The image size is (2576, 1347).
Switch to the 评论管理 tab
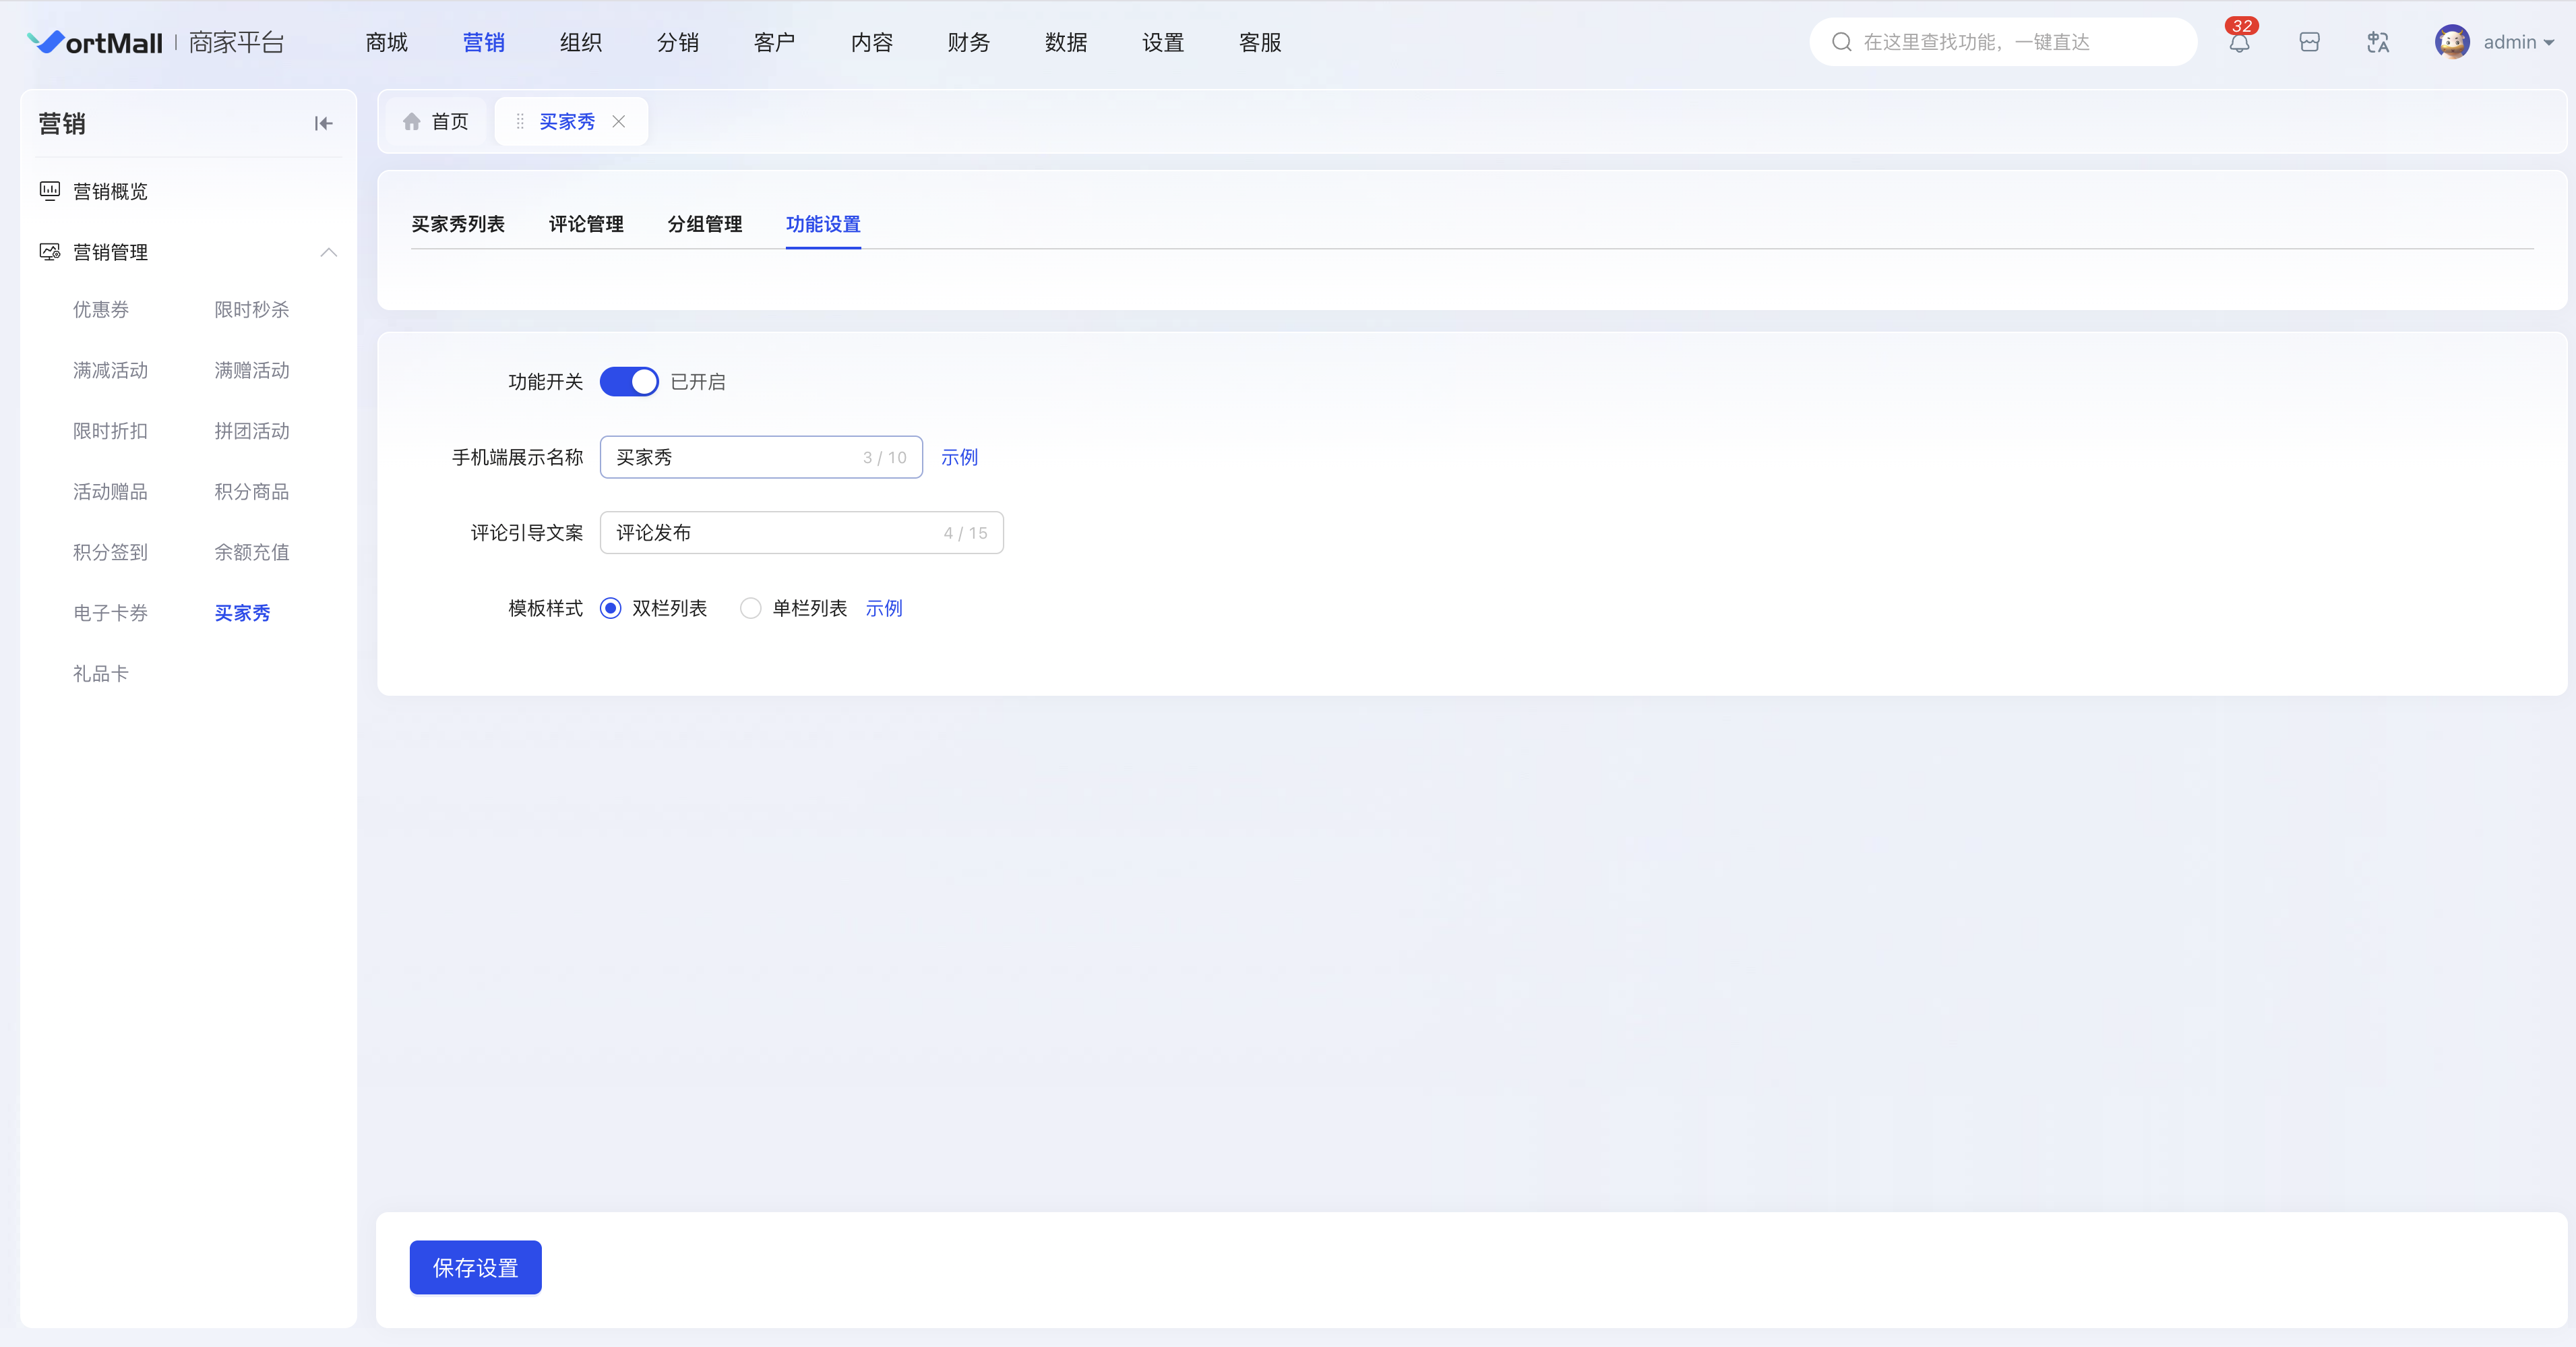click(586, 224)
